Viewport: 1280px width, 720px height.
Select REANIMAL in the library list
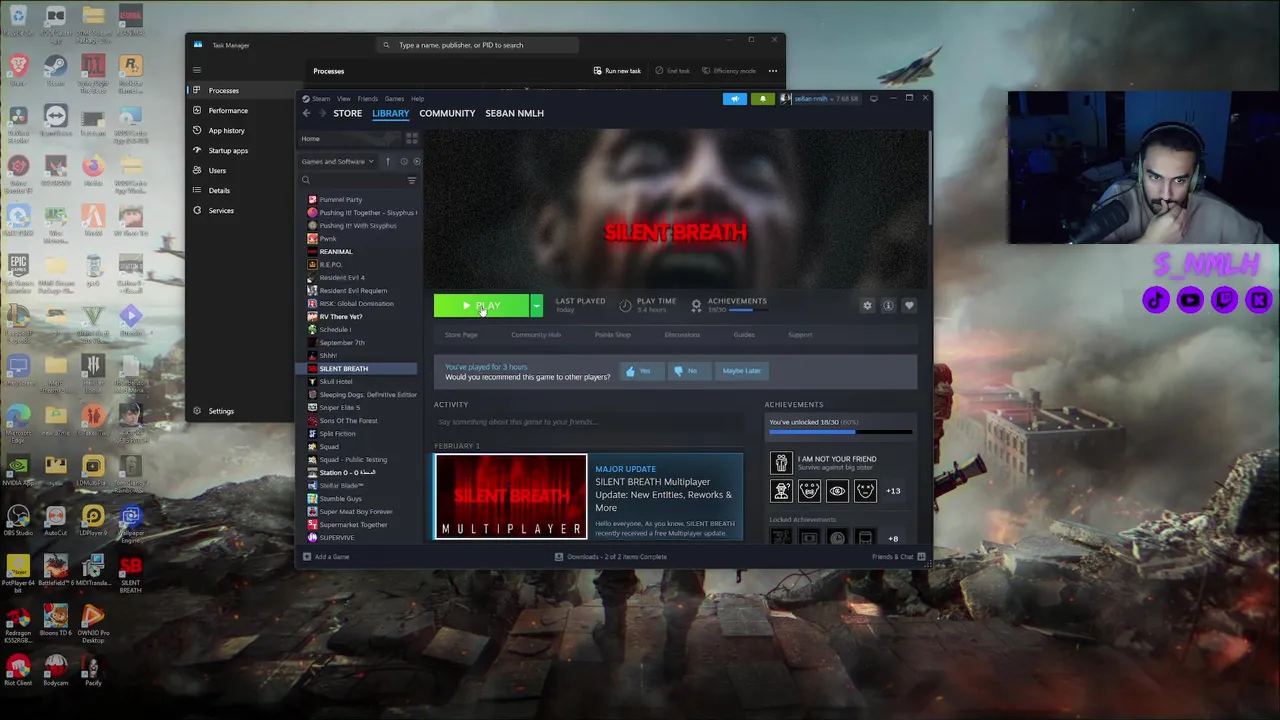tap(336, 252)
